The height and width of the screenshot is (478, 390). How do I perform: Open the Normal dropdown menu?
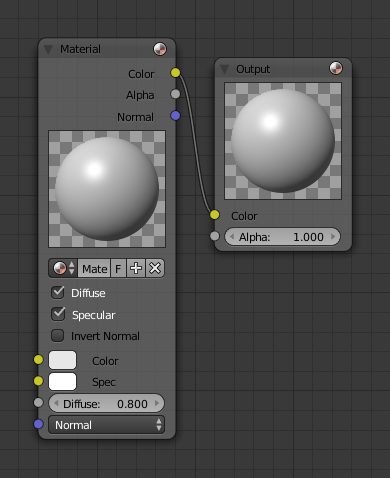[107, 425]
